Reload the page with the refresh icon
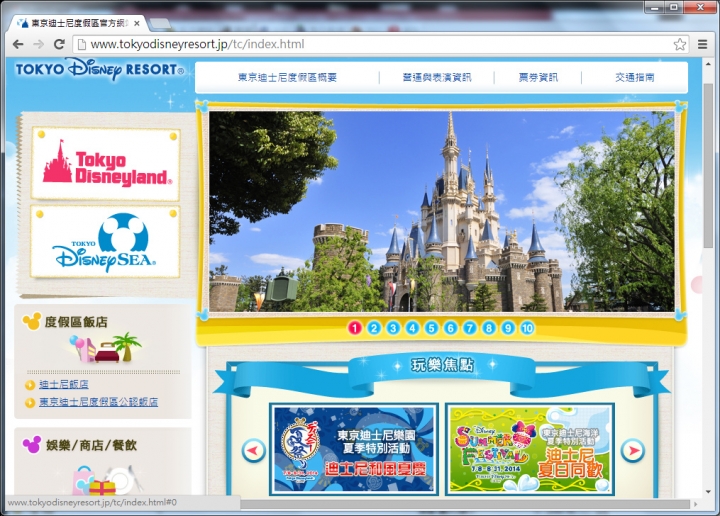The image size is (720, 516). click(x=59, y=44)
